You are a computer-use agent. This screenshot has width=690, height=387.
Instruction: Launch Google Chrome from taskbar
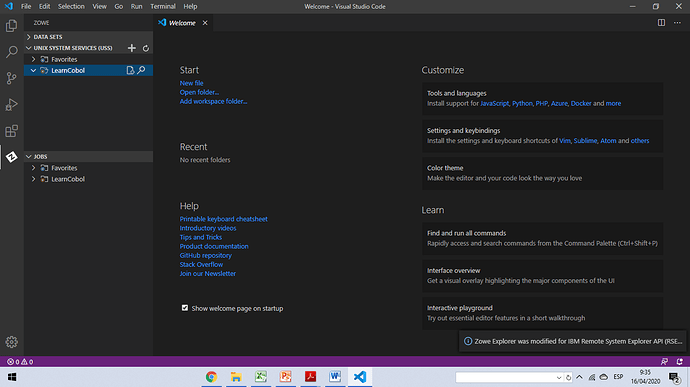coord(211,377)
